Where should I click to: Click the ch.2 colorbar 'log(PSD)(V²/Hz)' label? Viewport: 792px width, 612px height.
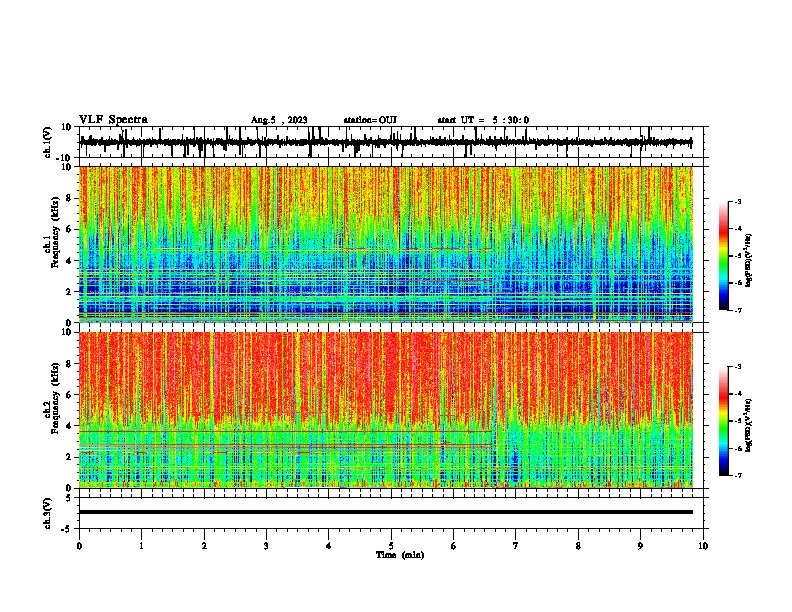[x=749, y=425]
